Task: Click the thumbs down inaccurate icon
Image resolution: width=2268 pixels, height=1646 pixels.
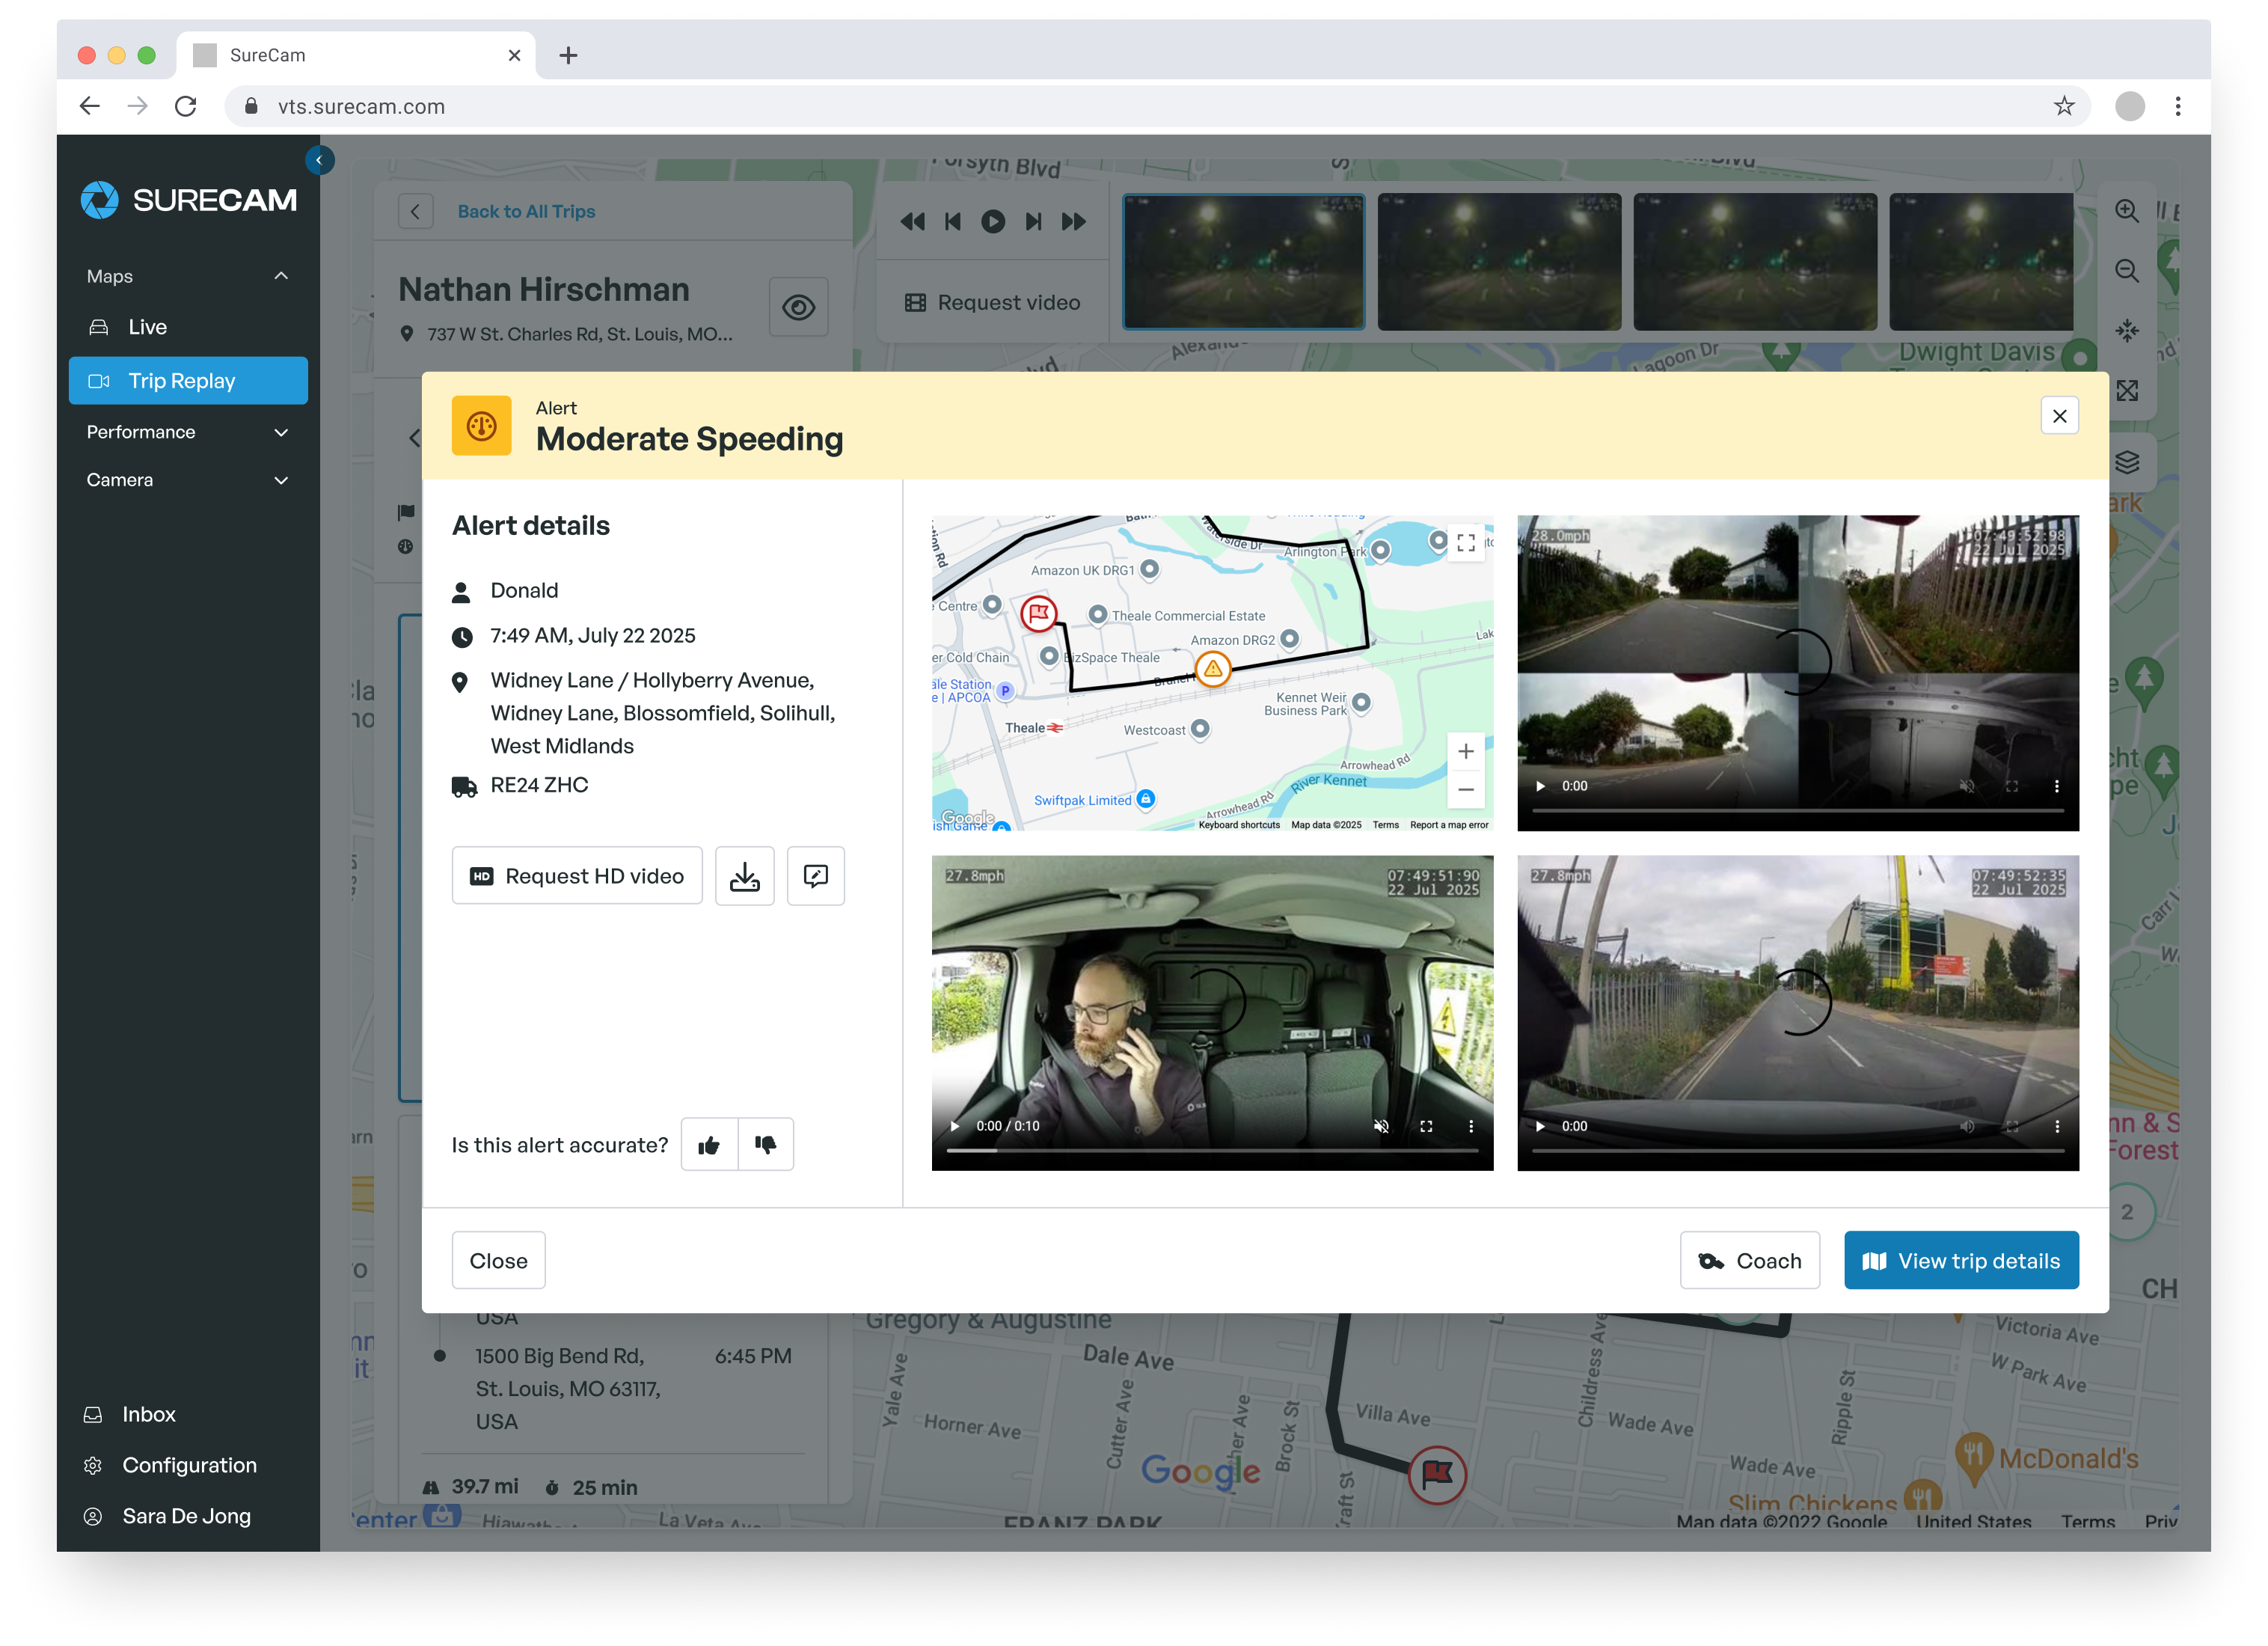Action: [766, 1145]
